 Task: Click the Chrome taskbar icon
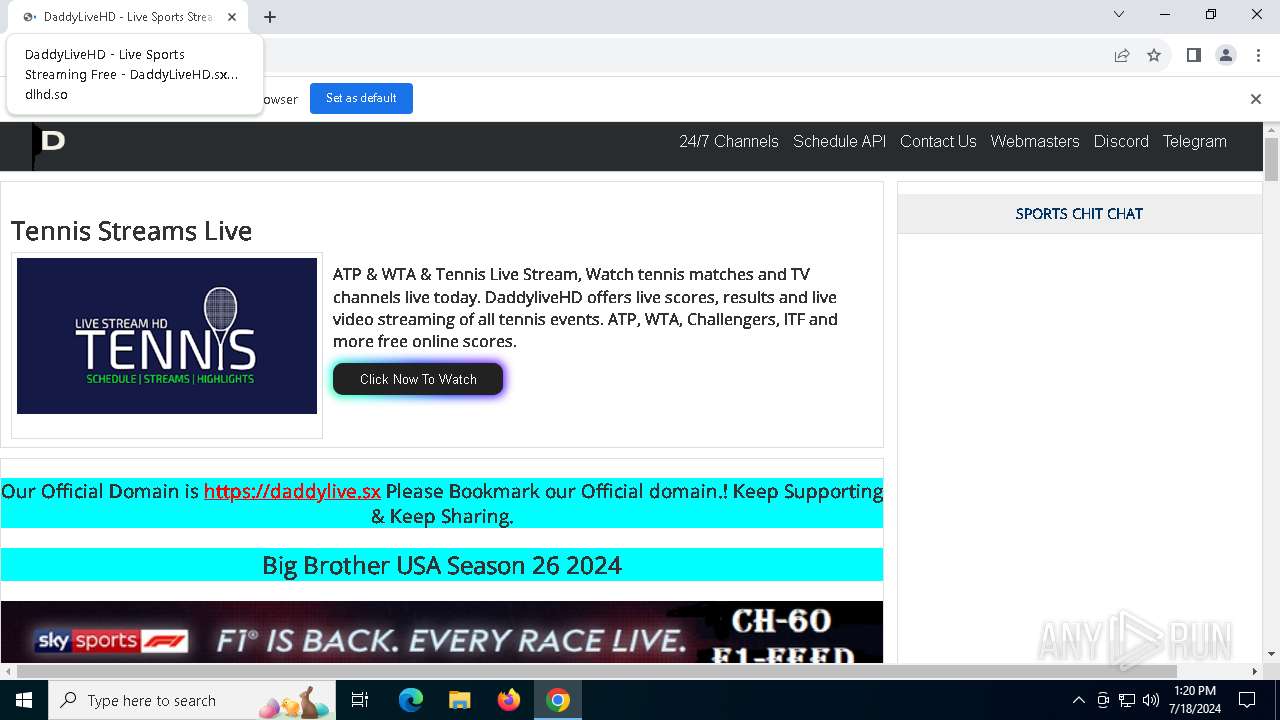(558, 700)
